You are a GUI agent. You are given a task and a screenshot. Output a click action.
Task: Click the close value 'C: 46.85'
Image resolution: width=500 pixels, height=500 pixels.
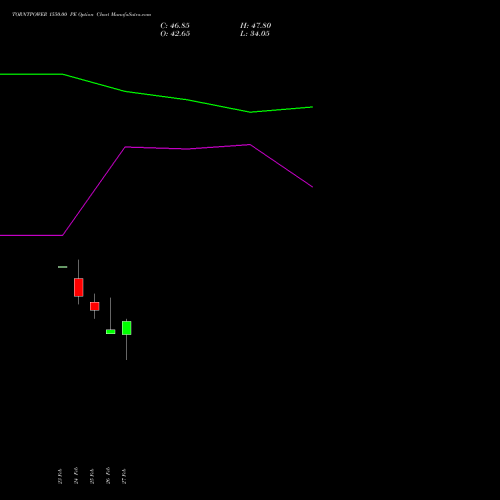point(175,26)
